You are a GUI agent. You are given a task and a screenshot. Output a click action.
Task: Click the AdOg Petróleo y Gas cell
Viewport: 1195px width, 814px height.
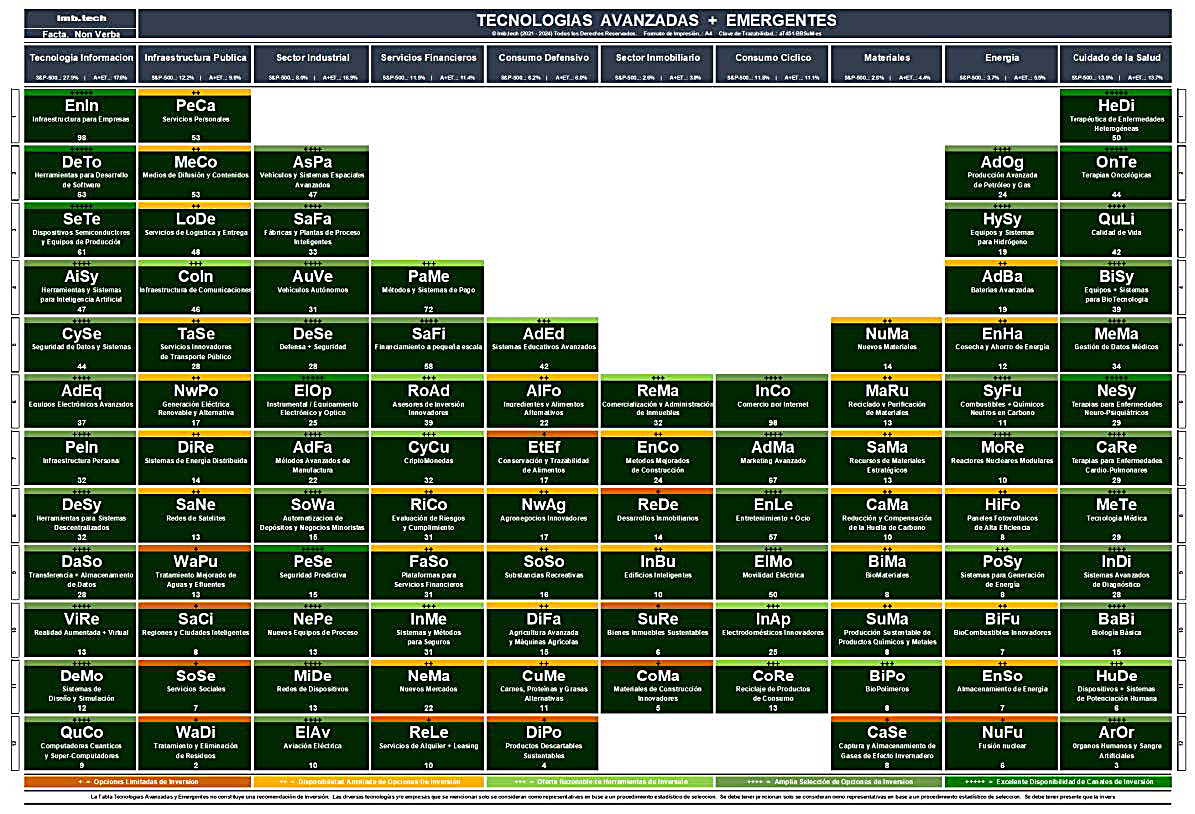(x=1002, y=172)
